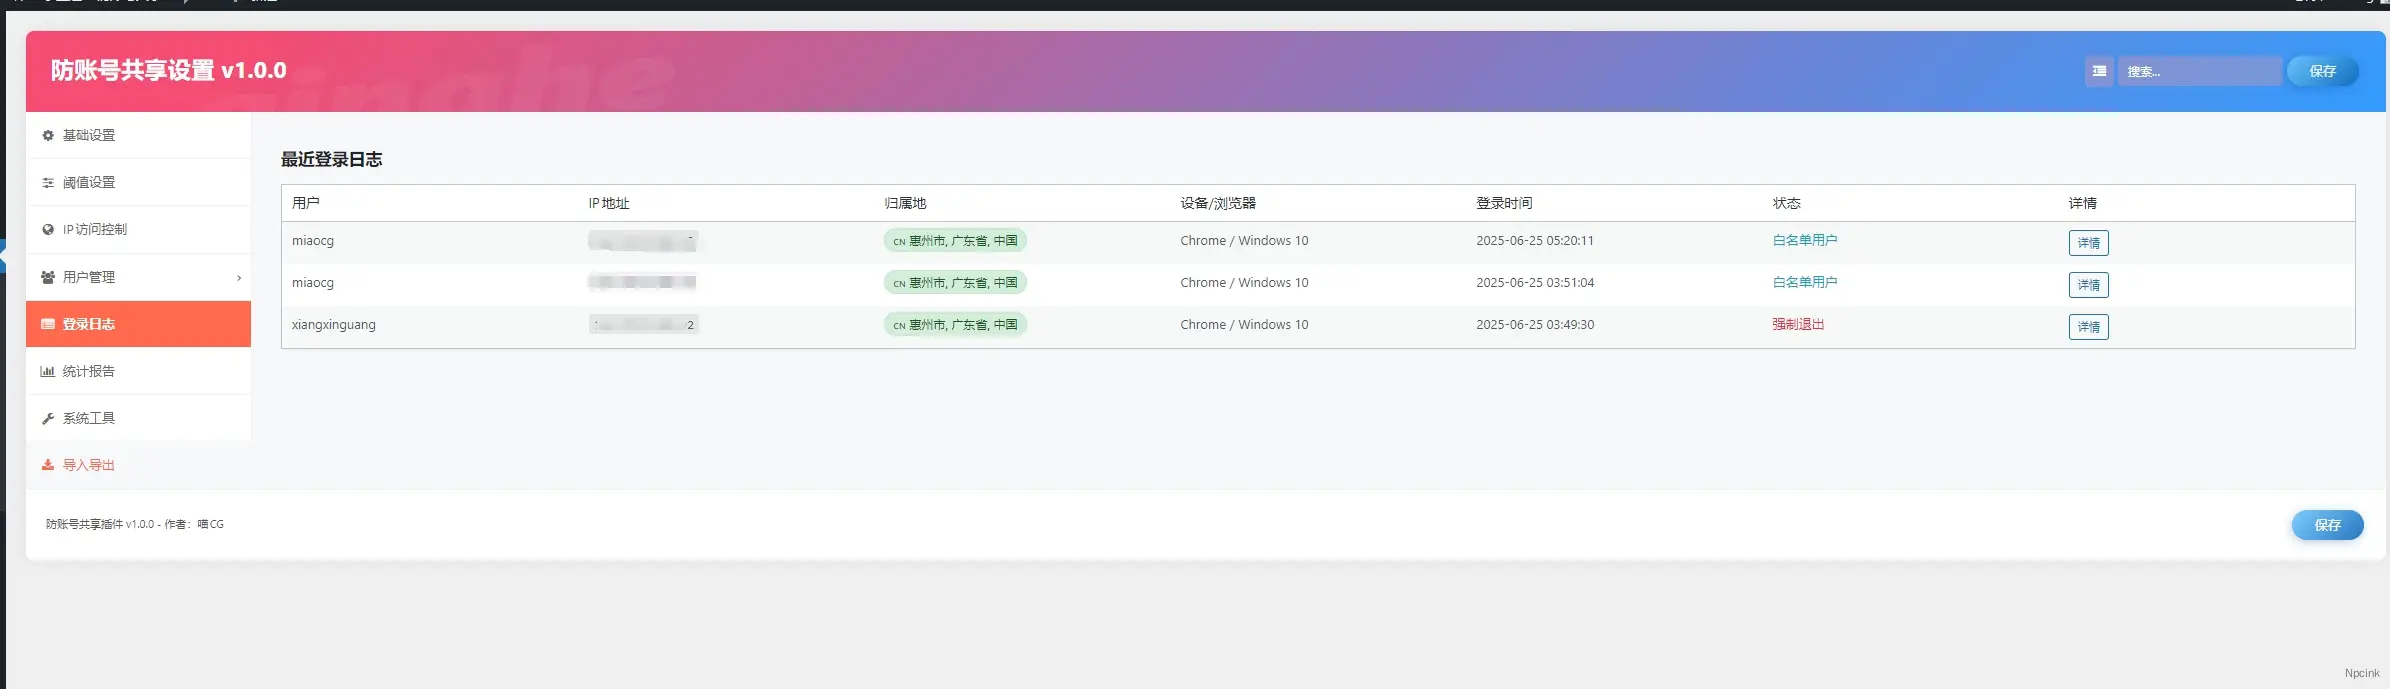The width and height of the screenshot is (2390, 689).
Task: Click the gear icon beside 基础设置
Action: click(x=48, y=135)
